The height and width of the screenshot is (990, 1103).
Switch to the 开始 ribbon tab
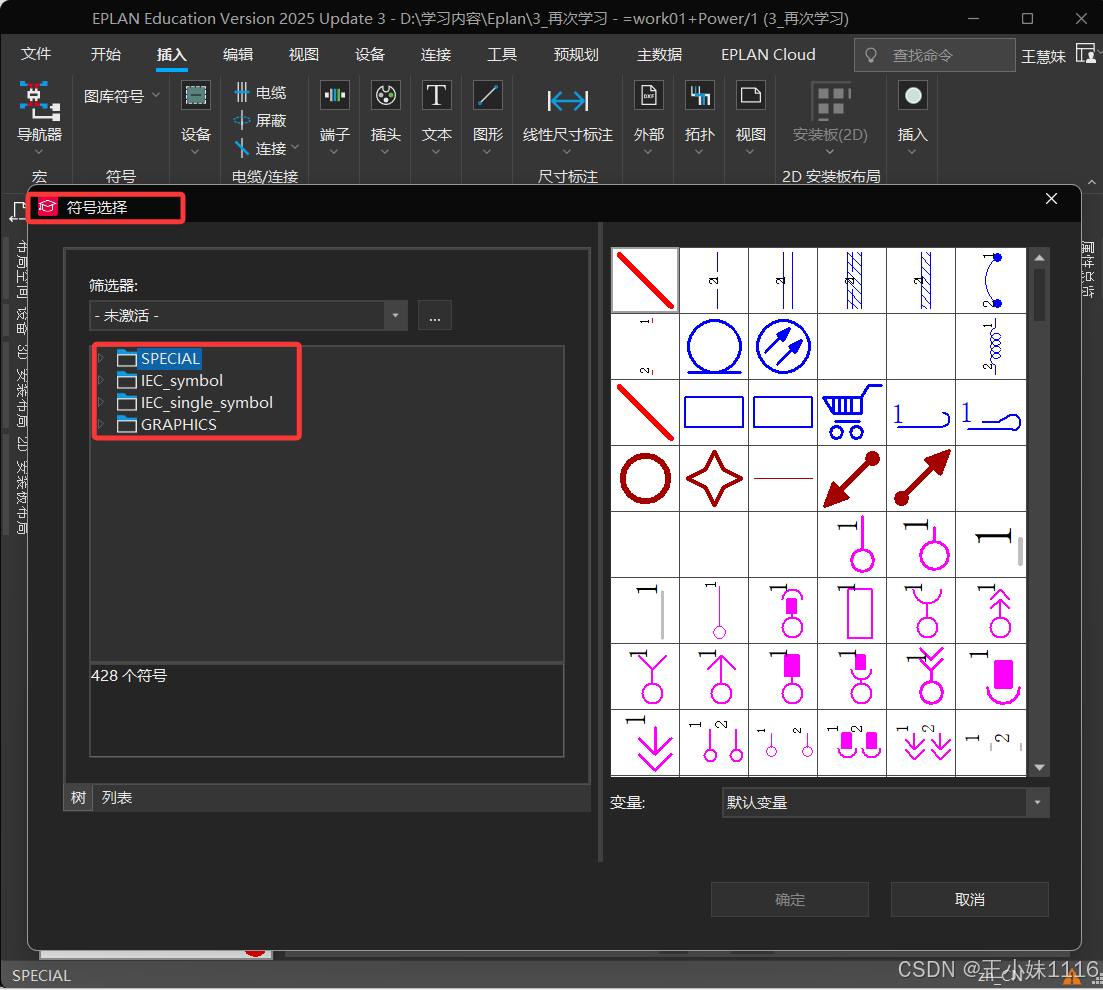pyautogui.click(x=106, y=54)
